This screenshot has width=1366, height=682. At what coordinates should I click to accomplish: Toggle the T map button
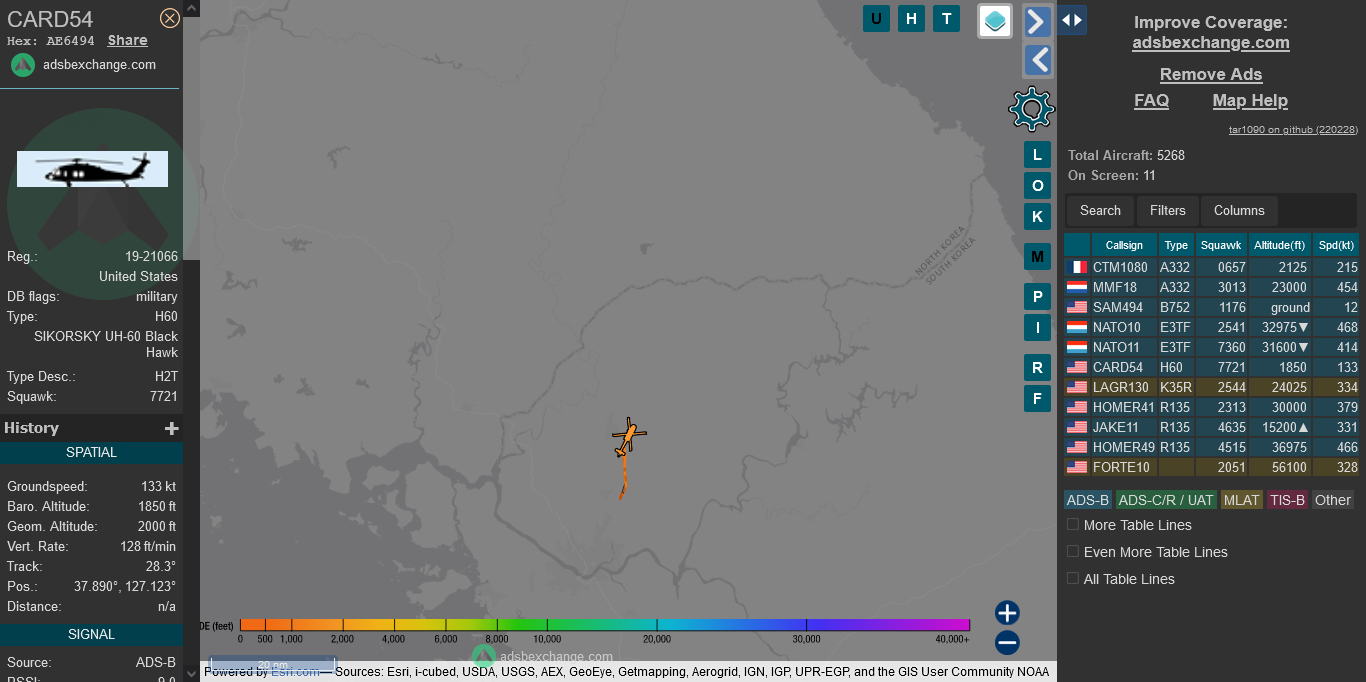[x=946, y=18]
